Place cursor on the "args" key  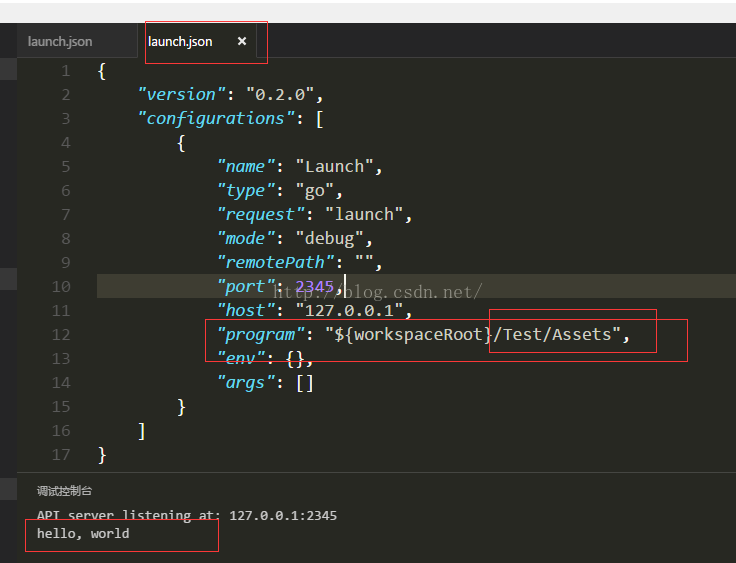245,383
